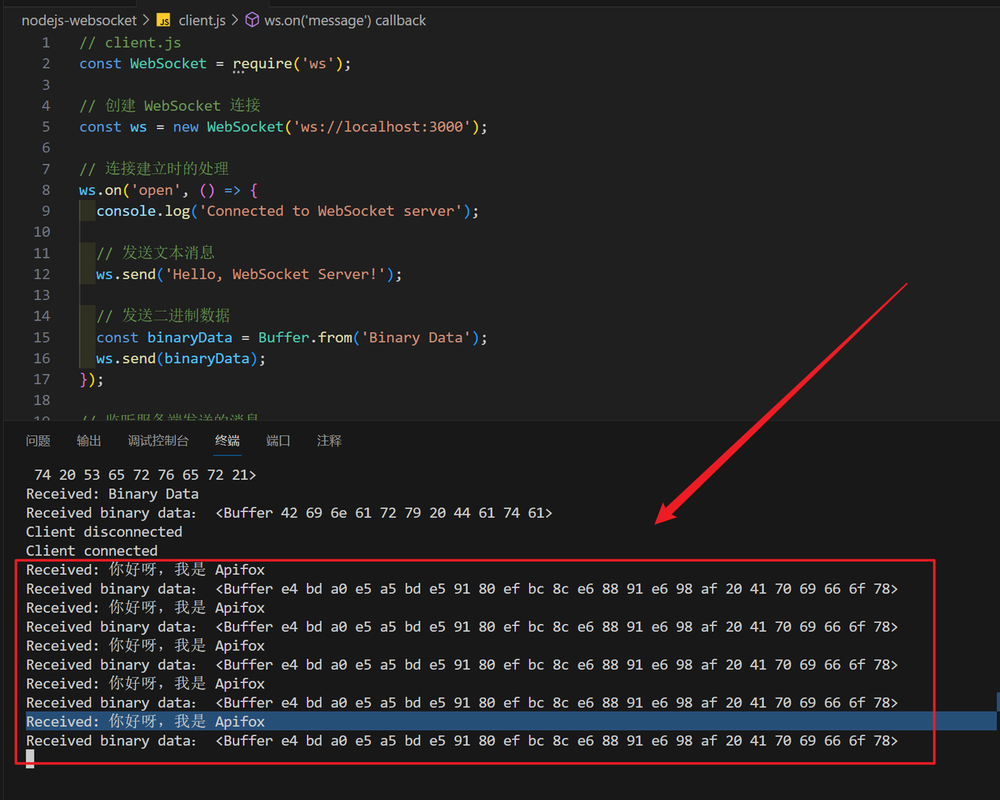Click the console.log statement on line 9
The image size is (1000, 800).
coord(138,211)
